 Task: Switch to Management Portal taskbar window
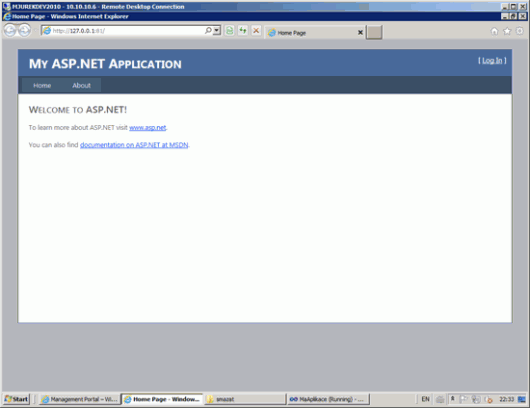pyautogui.click(x=80, y=399)
